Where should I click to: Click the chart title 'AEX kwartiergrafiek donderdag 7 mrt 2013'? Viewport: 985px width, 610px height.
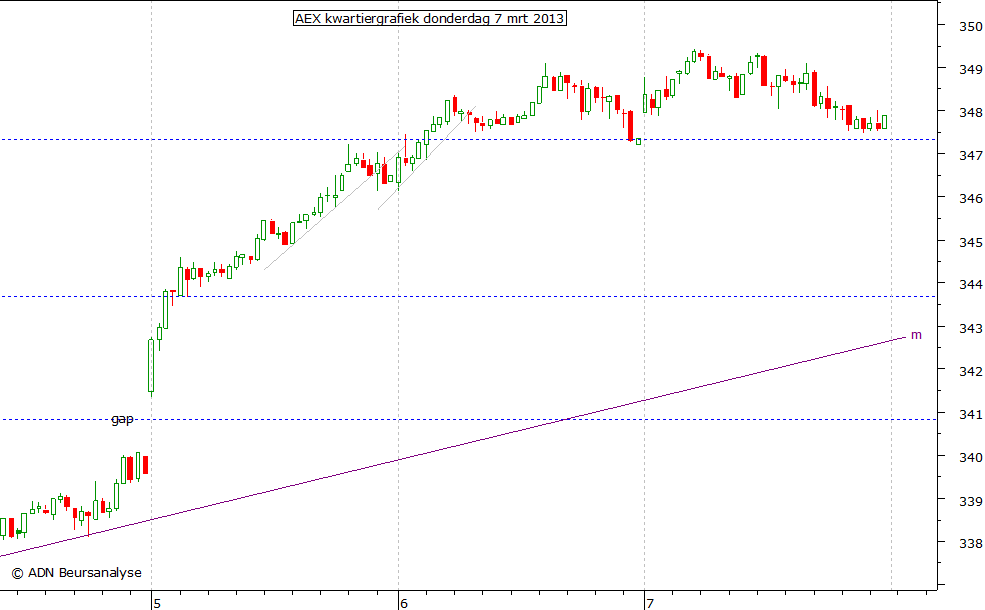[430, 18]
